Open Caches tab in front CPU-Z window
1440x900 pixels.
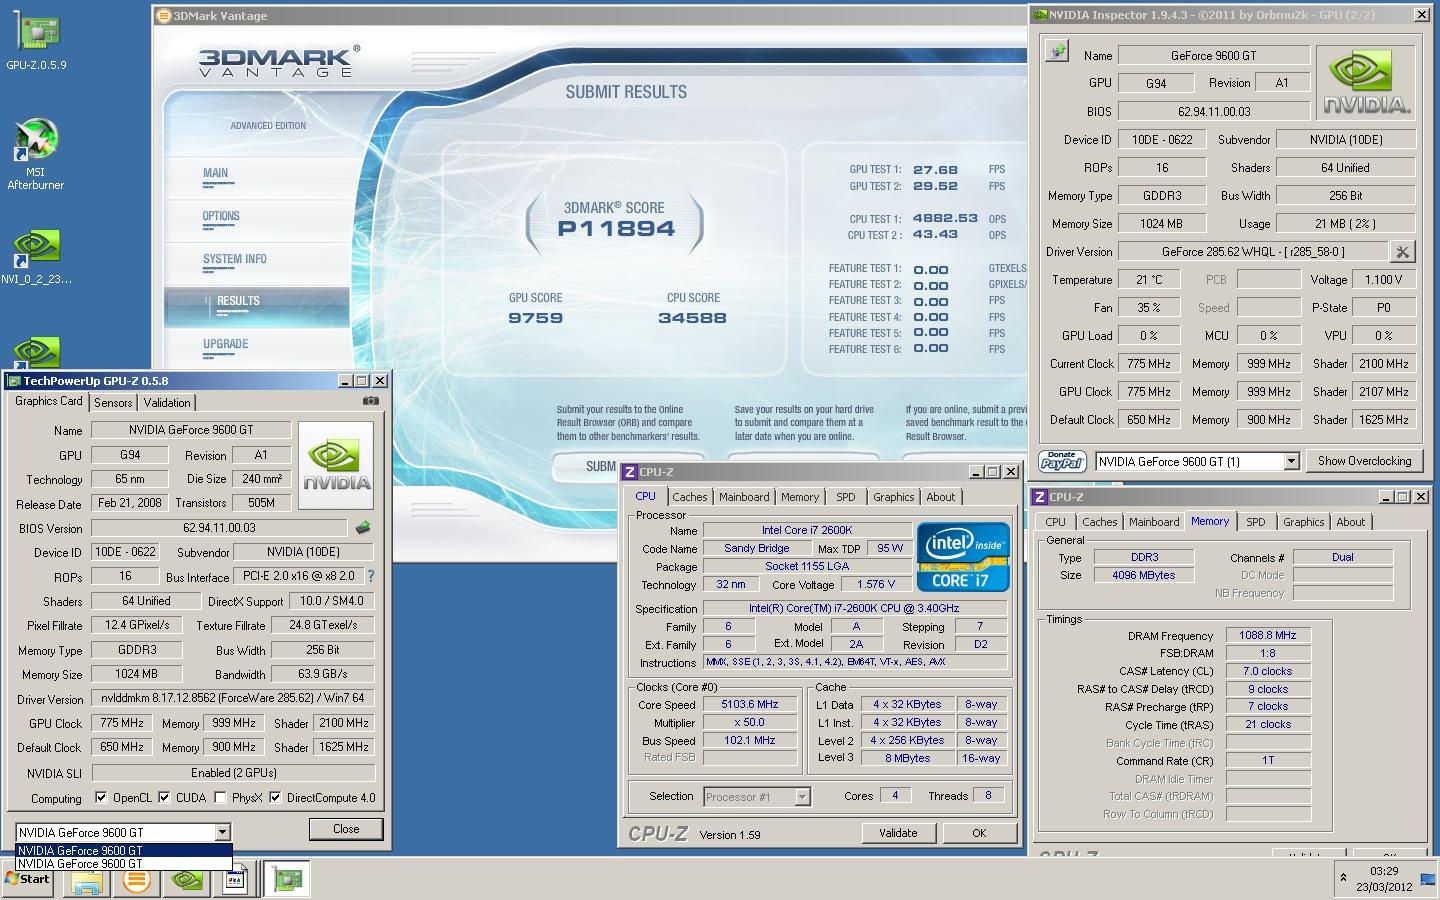coord(689,497)
